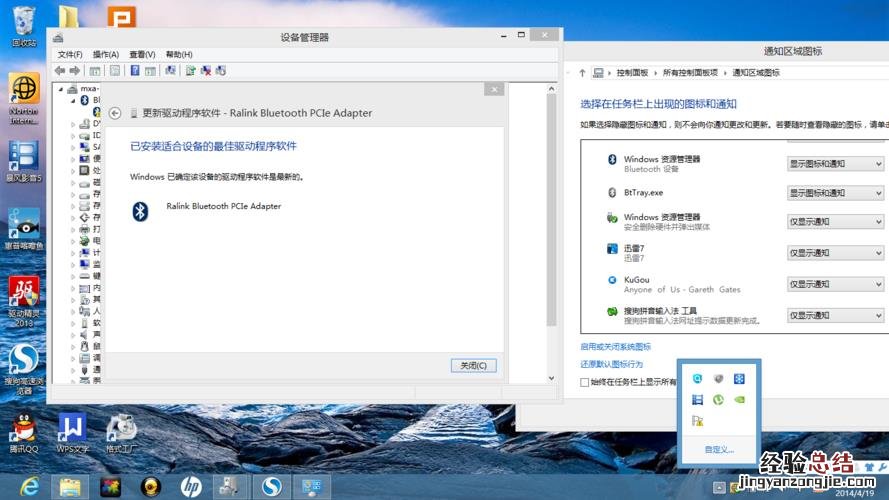
Task: Click the up arrow in notification icons window
Action: [582, 73]
